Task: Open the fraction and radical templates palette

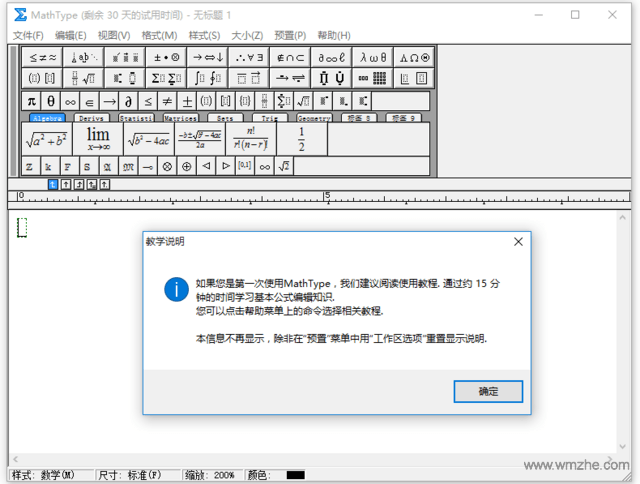Action: 84,78
